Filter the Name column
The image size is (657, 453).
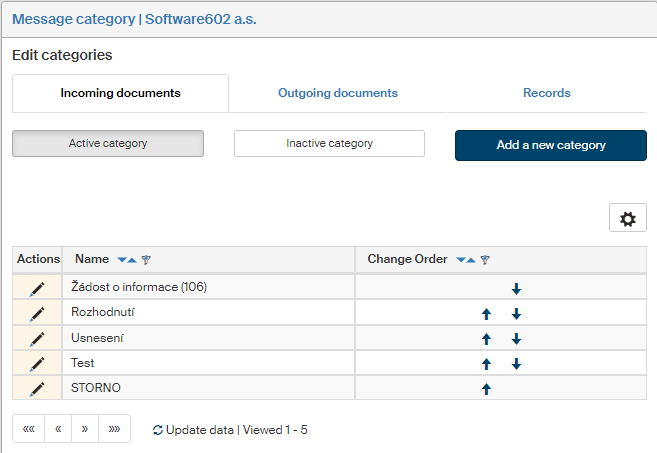(x=146, y=260)
